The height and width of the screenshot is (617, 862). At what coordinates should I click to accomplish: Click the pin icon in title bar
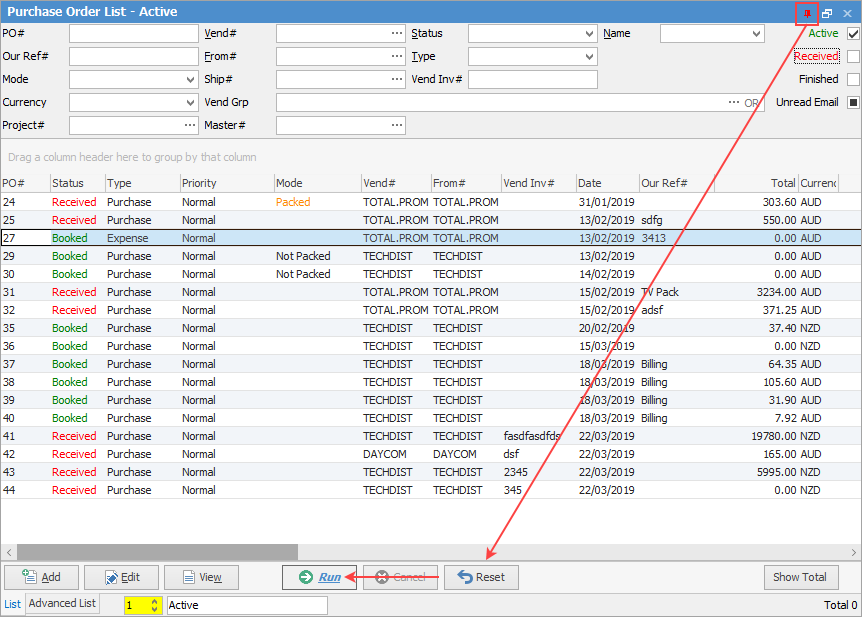[x=808, y=13]
